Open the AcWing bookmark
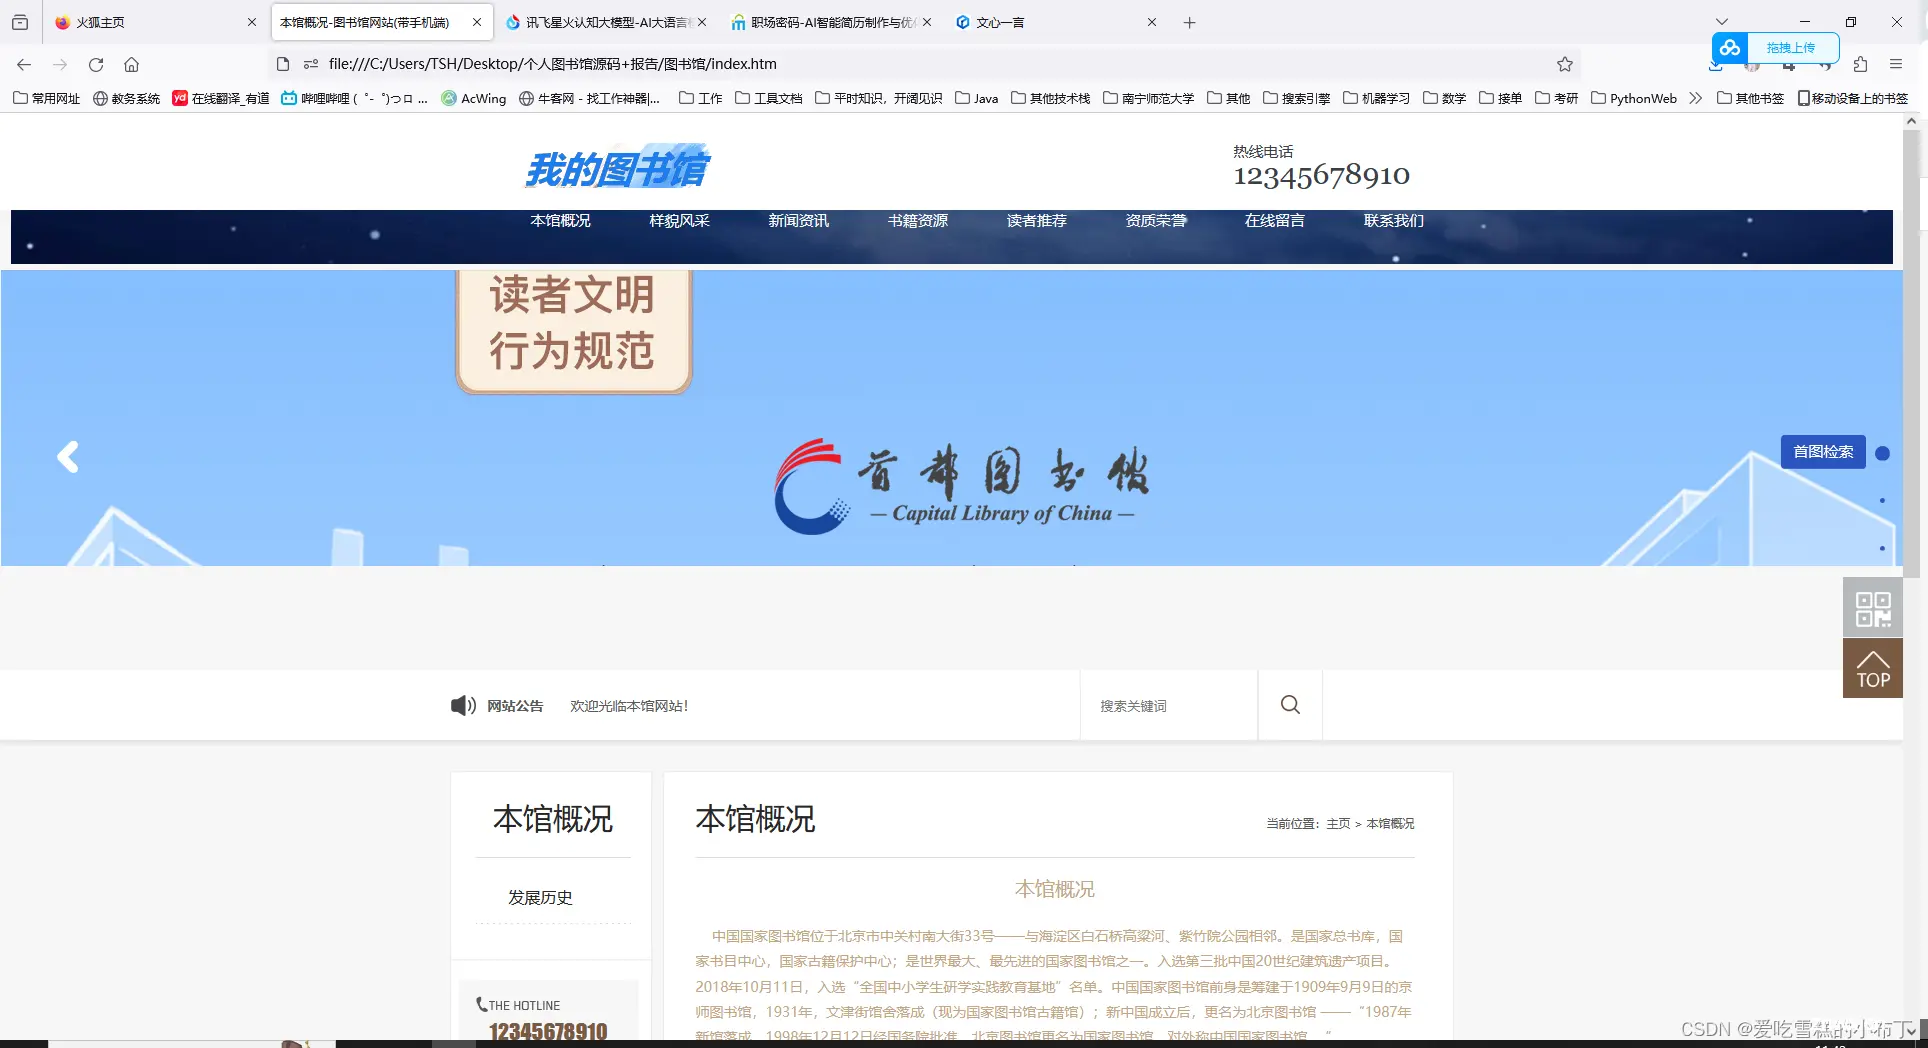This screenshot has width=1928, height=1048. (474, 98)
